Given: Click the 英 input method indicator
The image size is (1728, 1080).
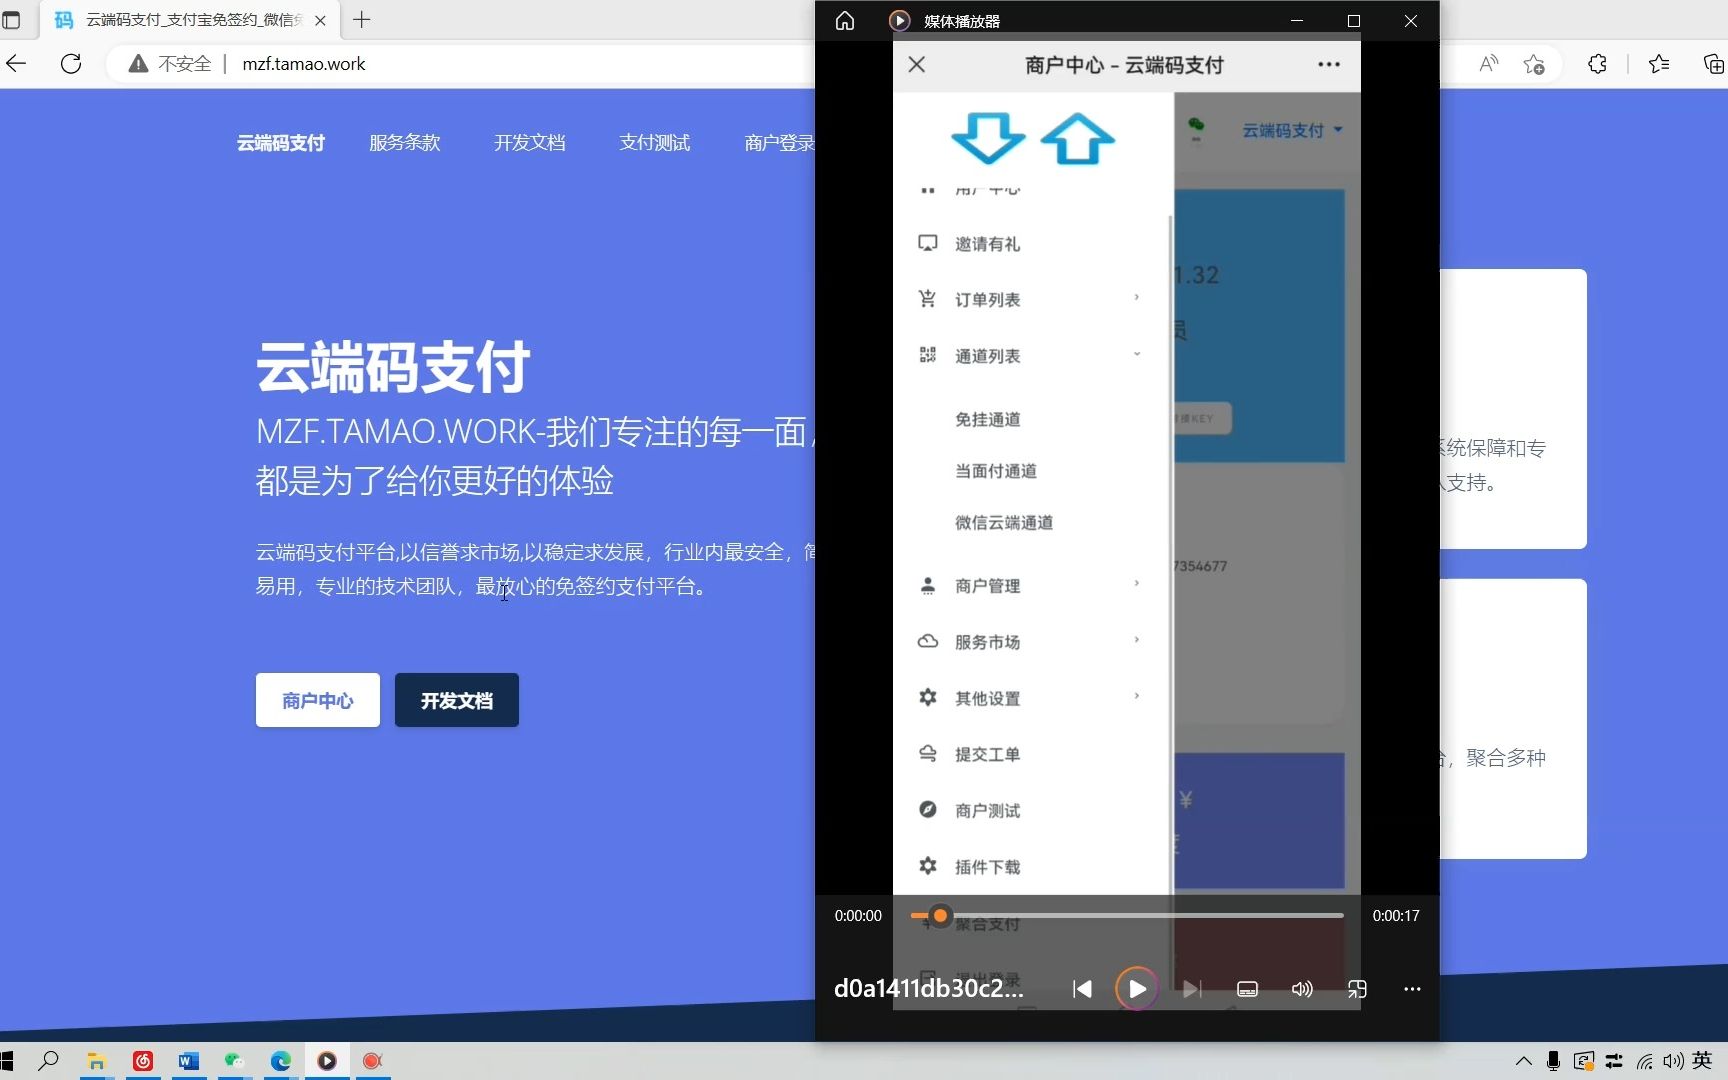Looking at the screenshot, I should (1702, 1061).
